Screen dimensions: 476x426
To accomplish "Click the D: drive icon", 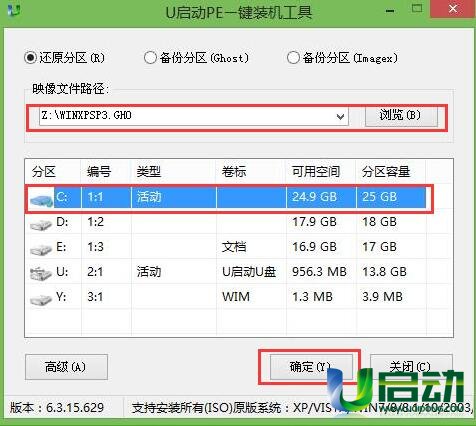I will [41, 224].
